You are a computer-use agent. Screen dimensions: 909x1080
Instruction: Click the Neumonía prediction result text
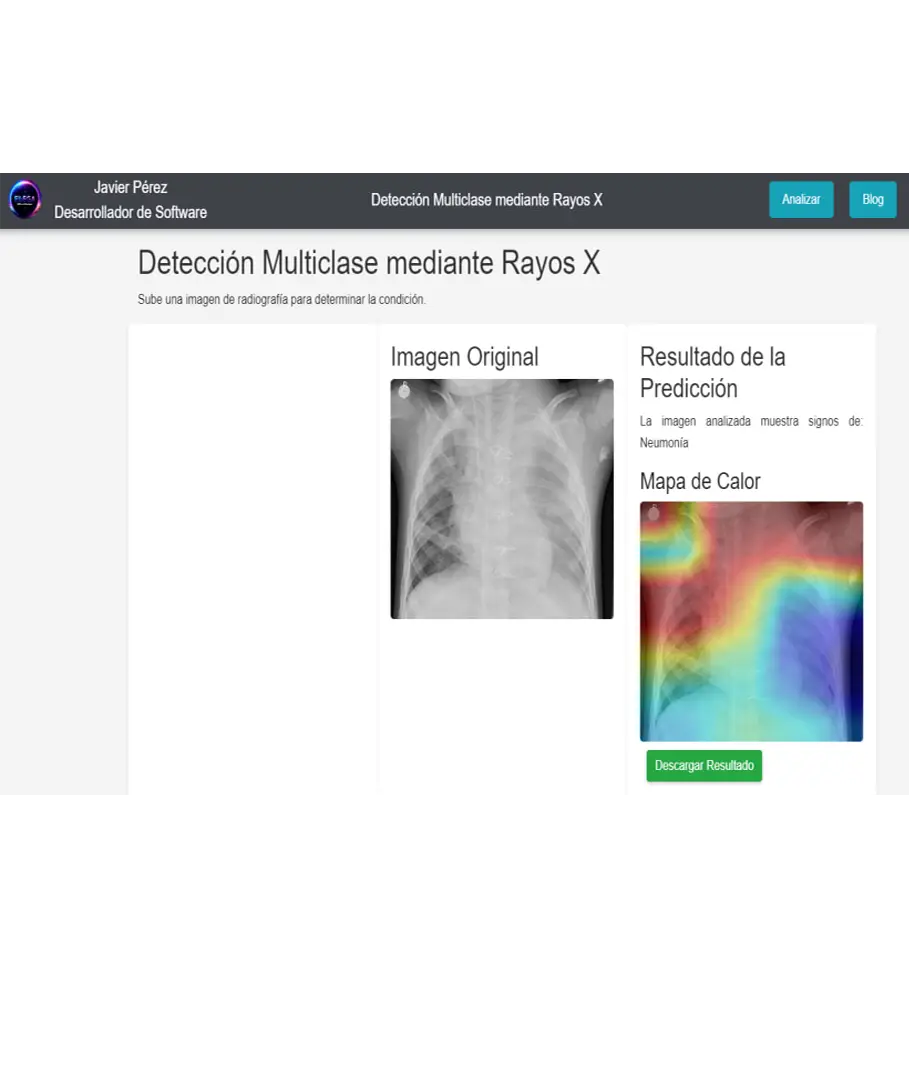coord(664,443)
